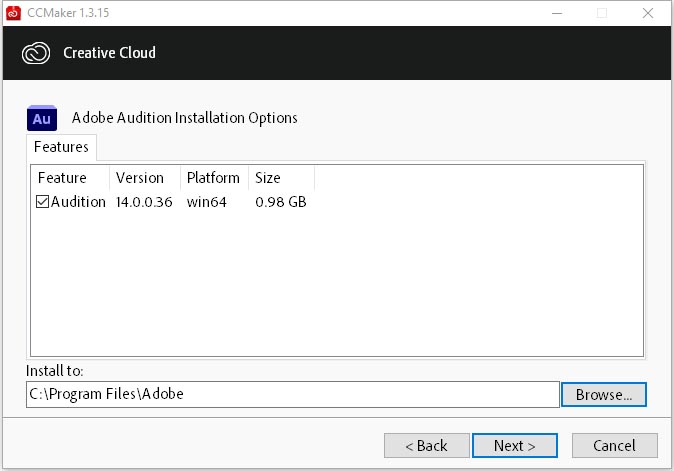The image size is (674, 471).
Task: Minimize the CCMaker window
Action: point(555,13)
